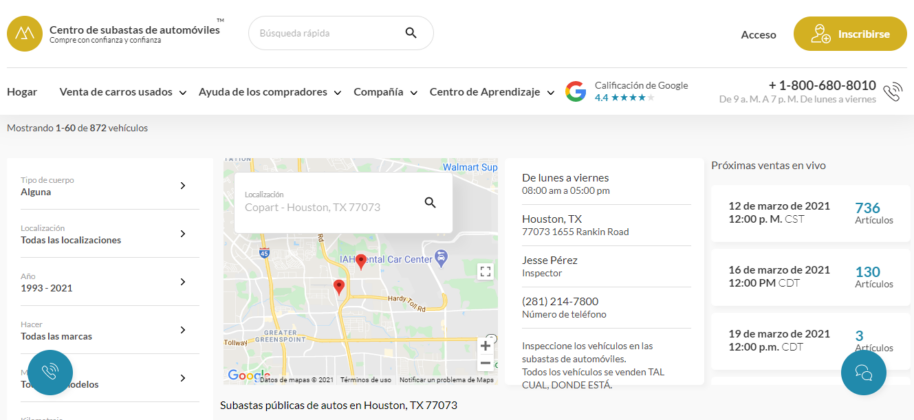Click Centro de subastas de automóviles title
Screen dimensions: 914x420
point(135,30)
